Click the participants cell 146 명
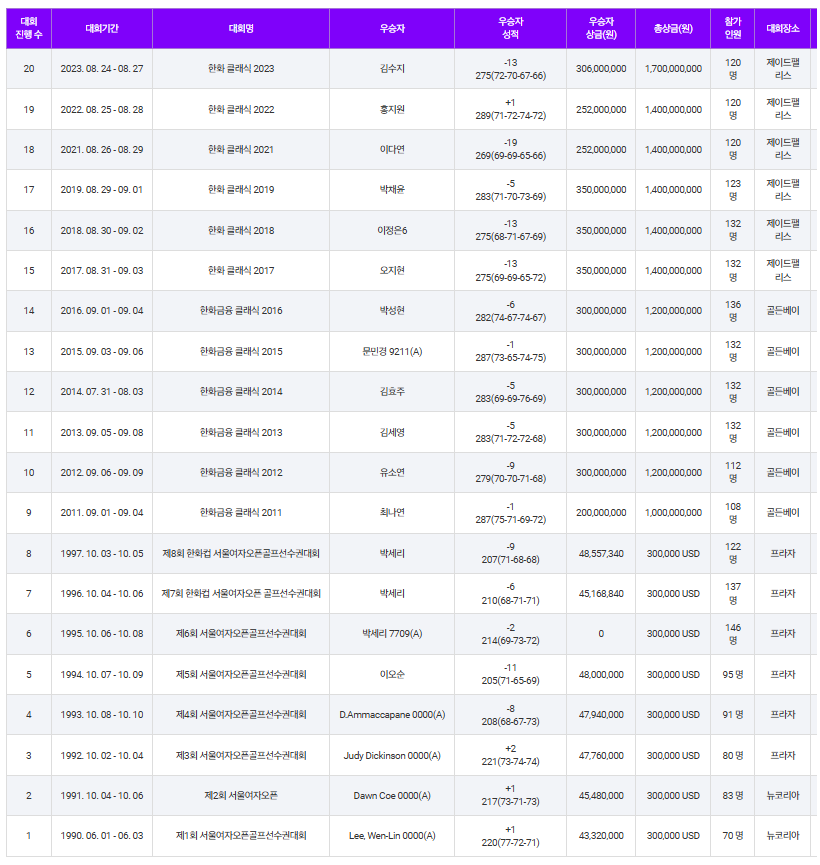The height and width of the screenshot is (865, 820). 733,634
